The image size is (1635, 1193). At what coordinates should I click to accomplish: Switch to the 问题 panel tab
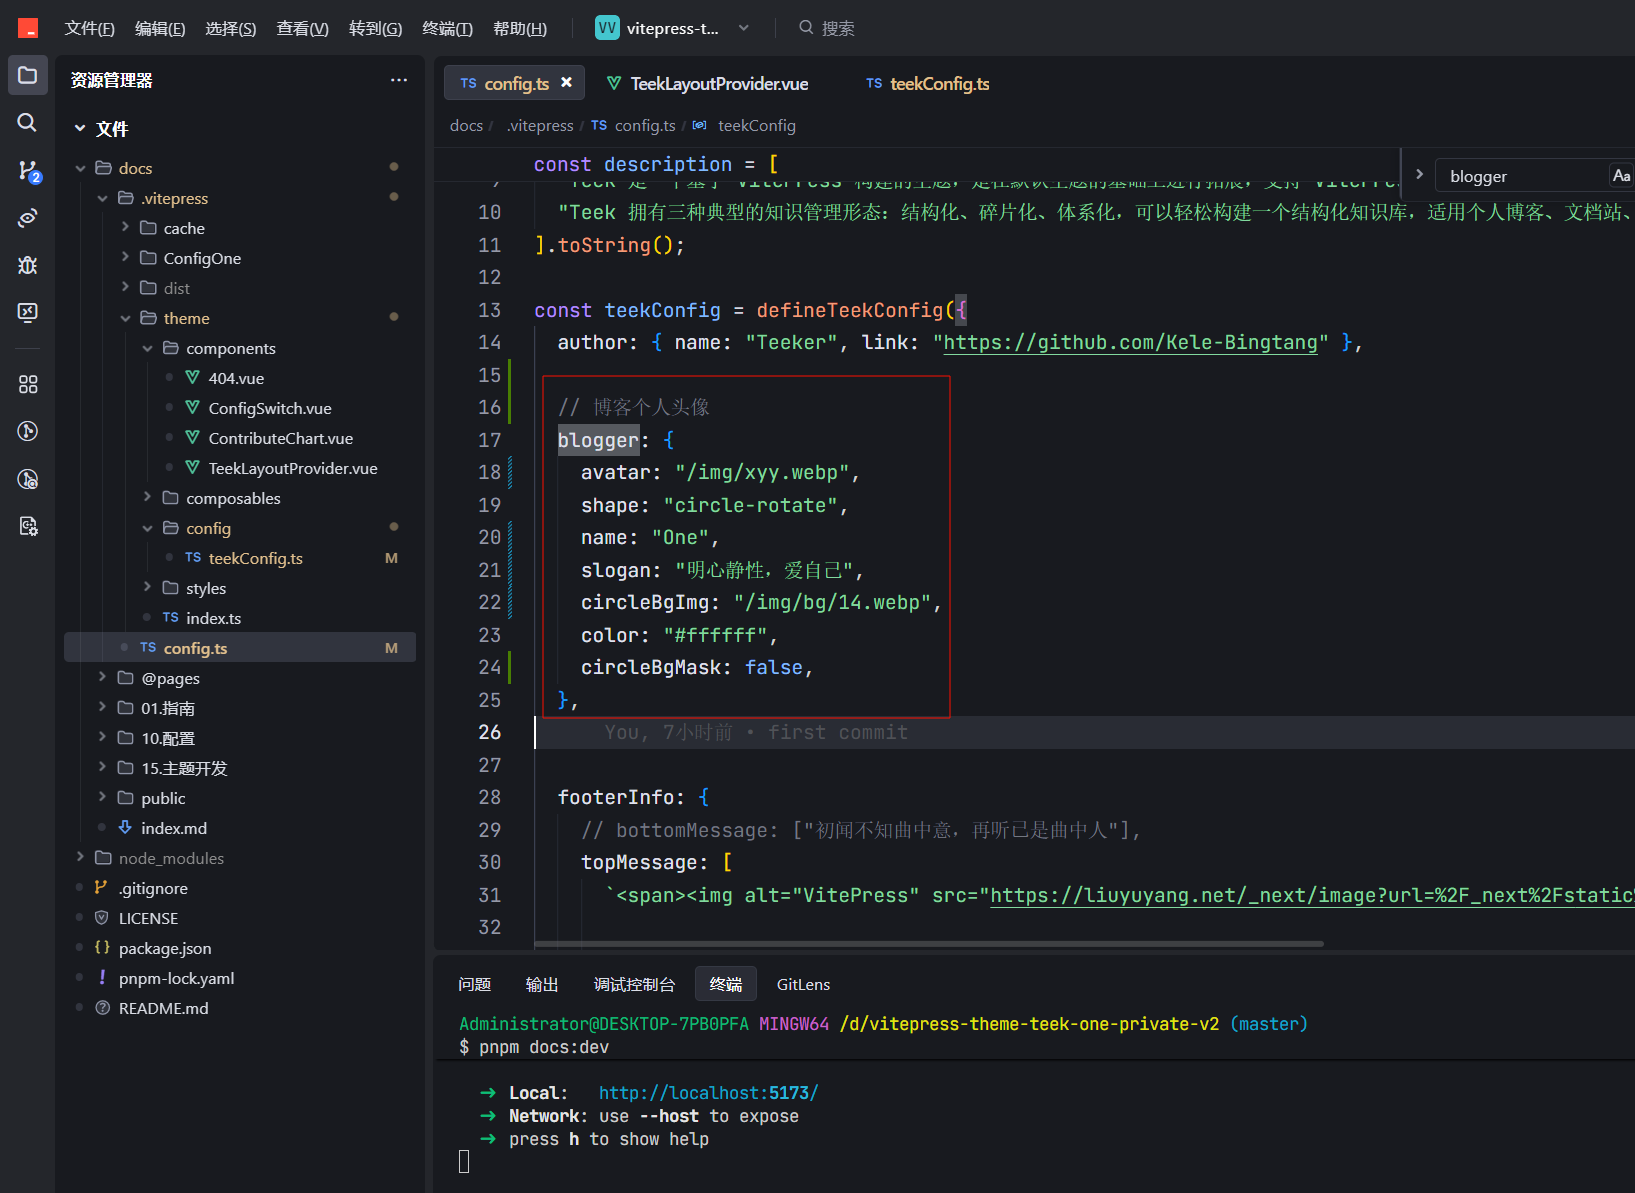(x=474, y=985)
